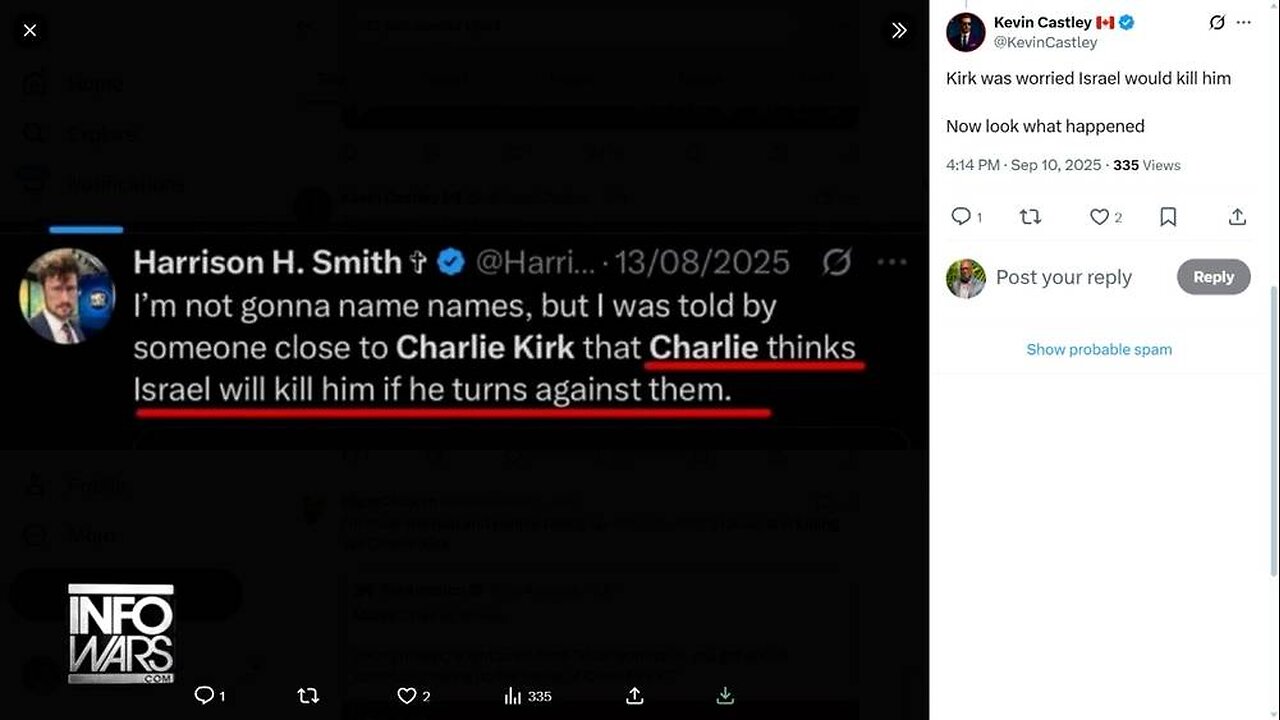Like the post using heart below image
Screen dimensions: 1280x720
[406, 695]
